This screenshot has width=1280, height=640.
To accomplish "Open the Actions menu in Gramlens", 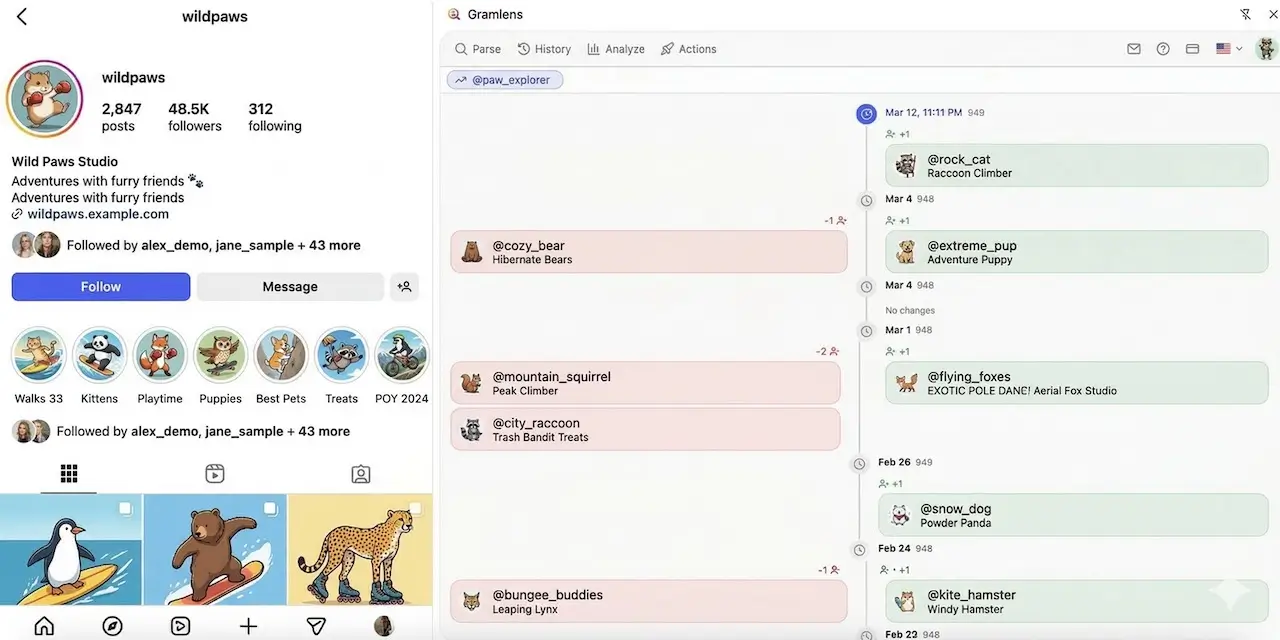I will tap(688, 49).
